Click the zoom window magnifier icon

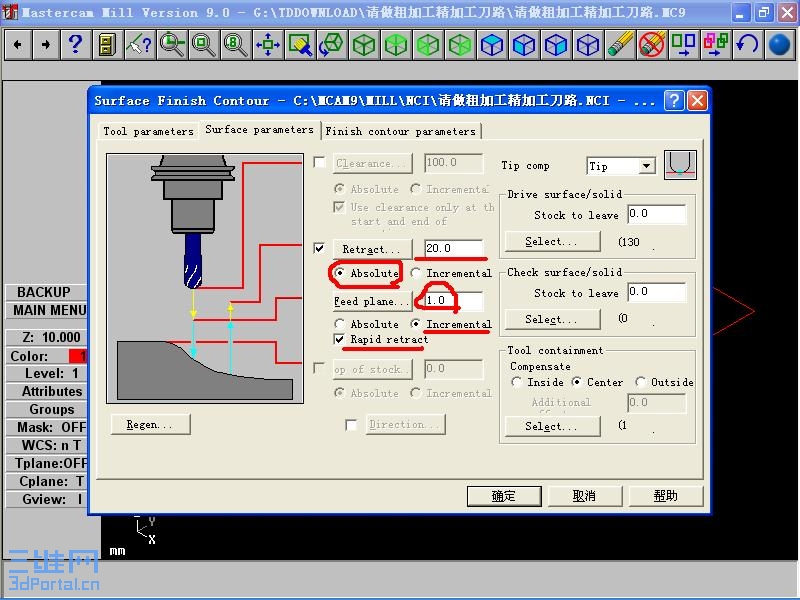point(172,44)
